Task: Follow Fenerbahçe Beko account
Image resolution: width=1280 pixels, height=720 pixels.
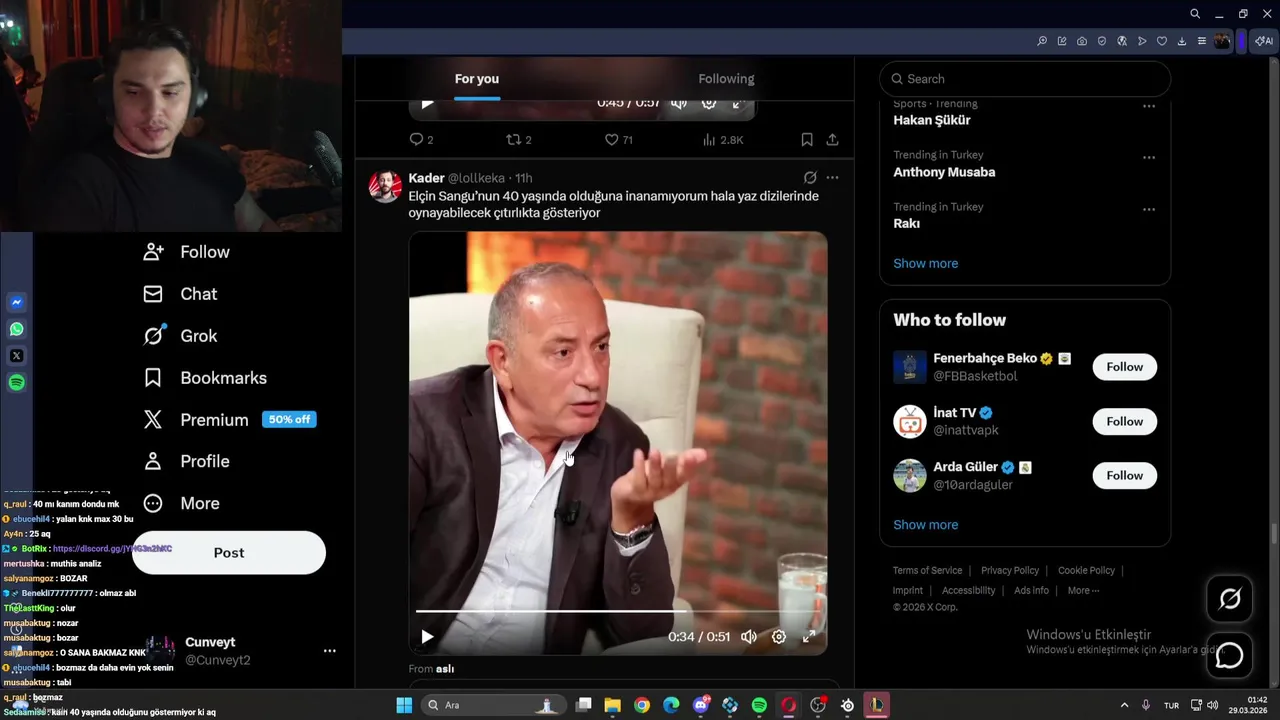Action: (1124, 367)
